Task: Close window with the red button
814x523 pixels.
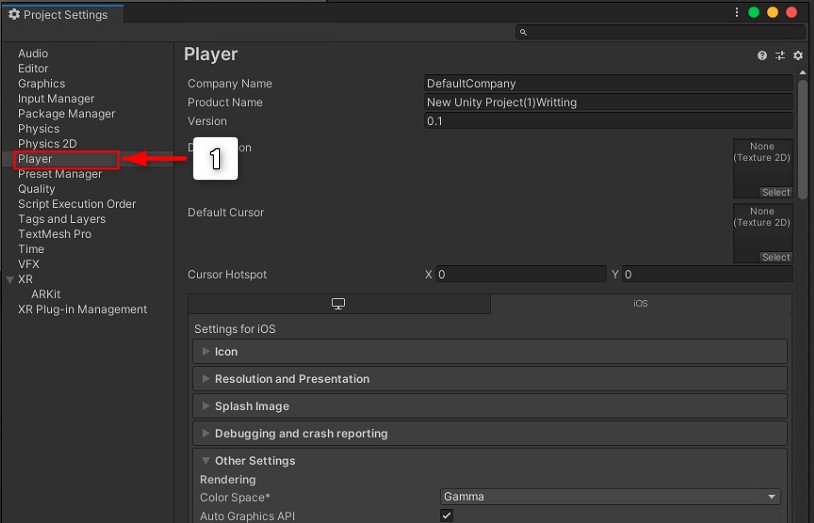Action: (791, 12)
